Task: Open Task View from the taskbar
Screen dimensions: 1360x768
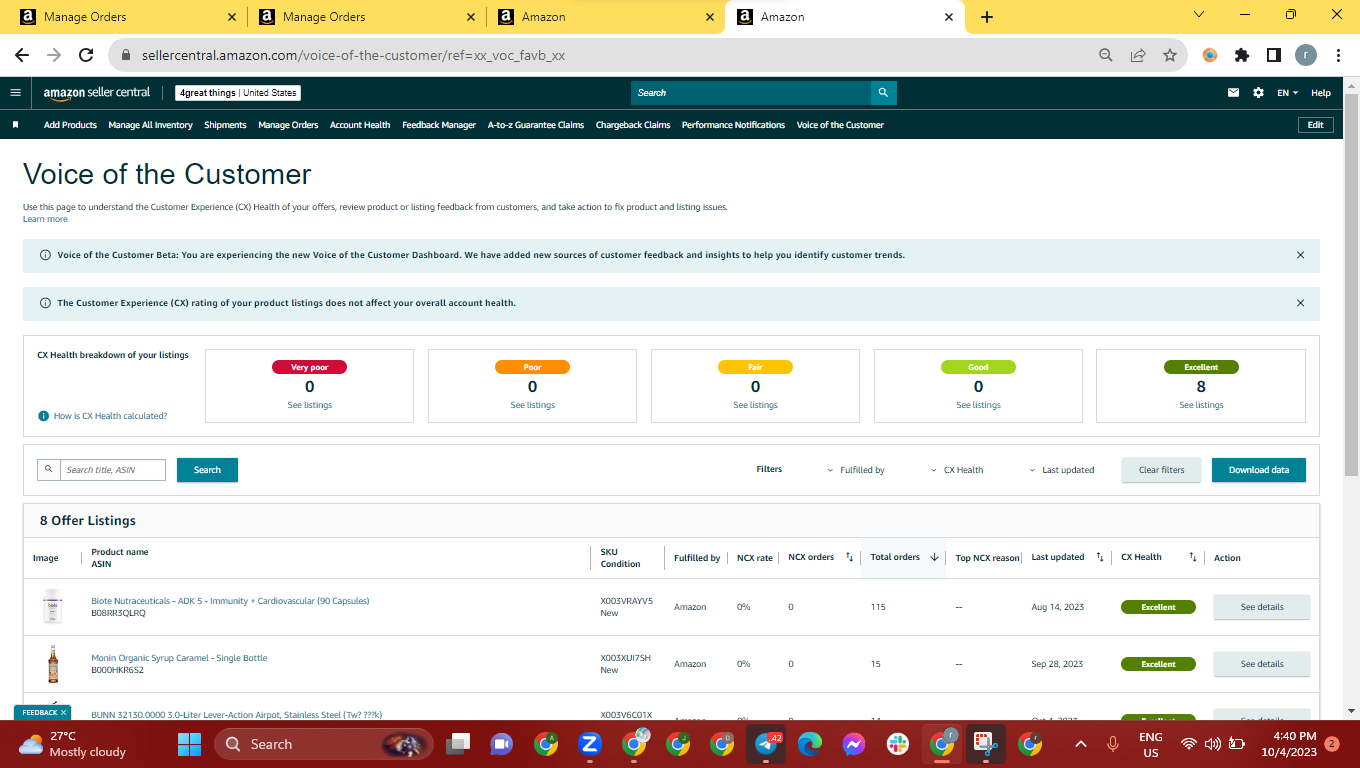Action: point(458,744)
